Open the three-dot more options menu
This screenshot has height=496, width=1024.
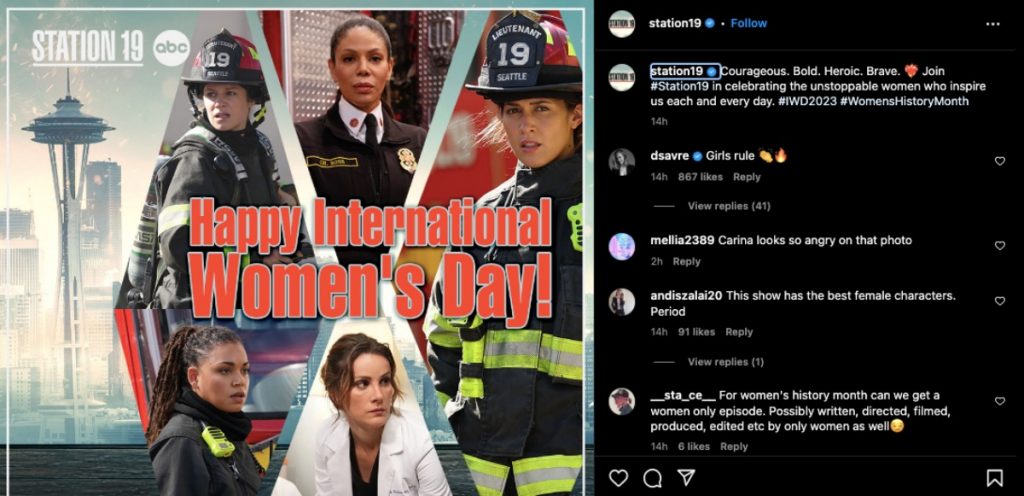click(993, 24)
